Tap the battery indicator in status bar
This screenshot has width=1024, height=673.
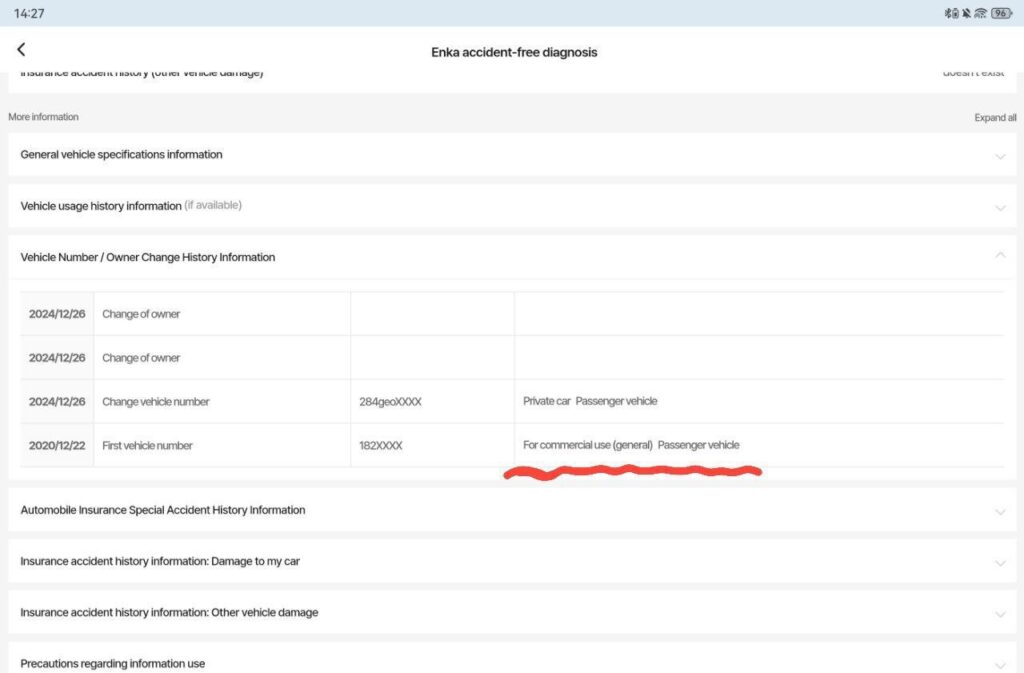point(1001,13)
